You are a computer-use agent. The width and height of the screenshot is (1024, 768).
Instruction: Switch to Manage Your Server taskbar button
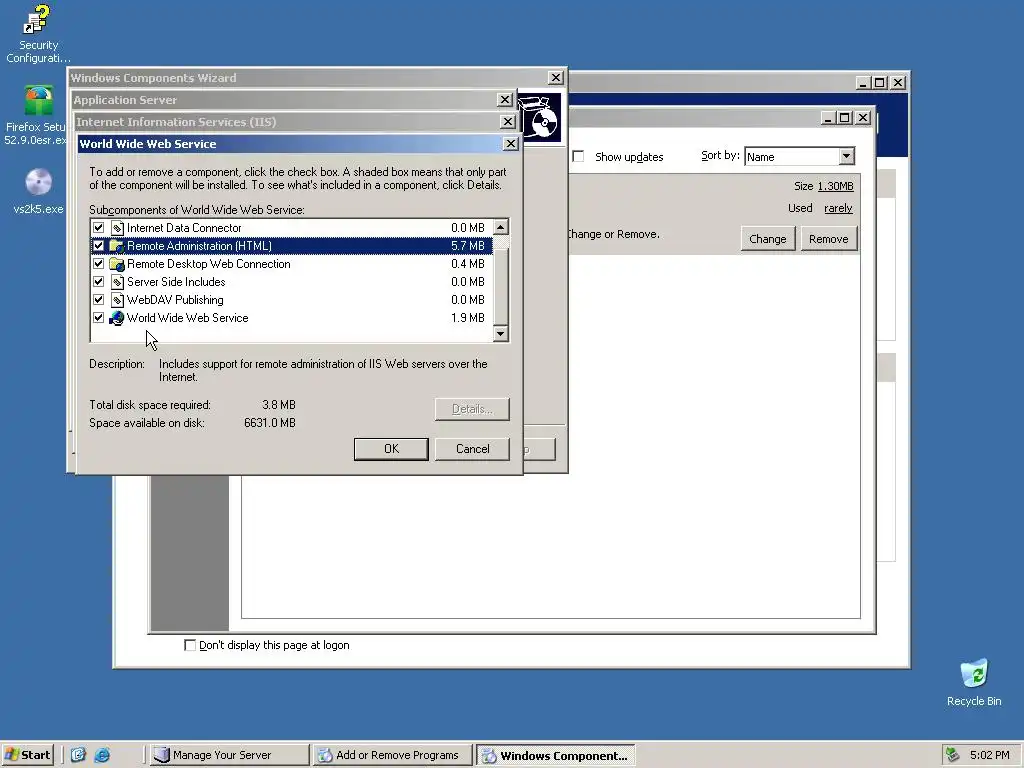point(229,756)
